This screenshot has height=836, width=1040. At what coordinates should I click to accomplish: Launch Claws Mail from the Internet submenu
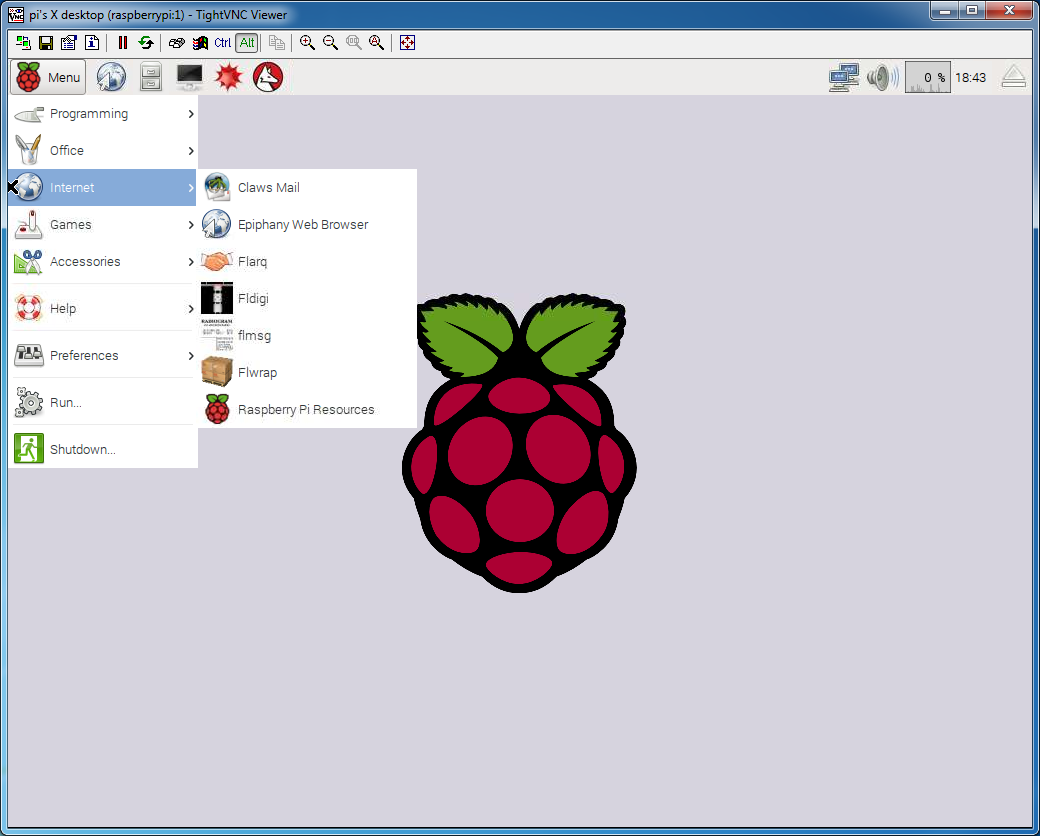coord(308,188)
